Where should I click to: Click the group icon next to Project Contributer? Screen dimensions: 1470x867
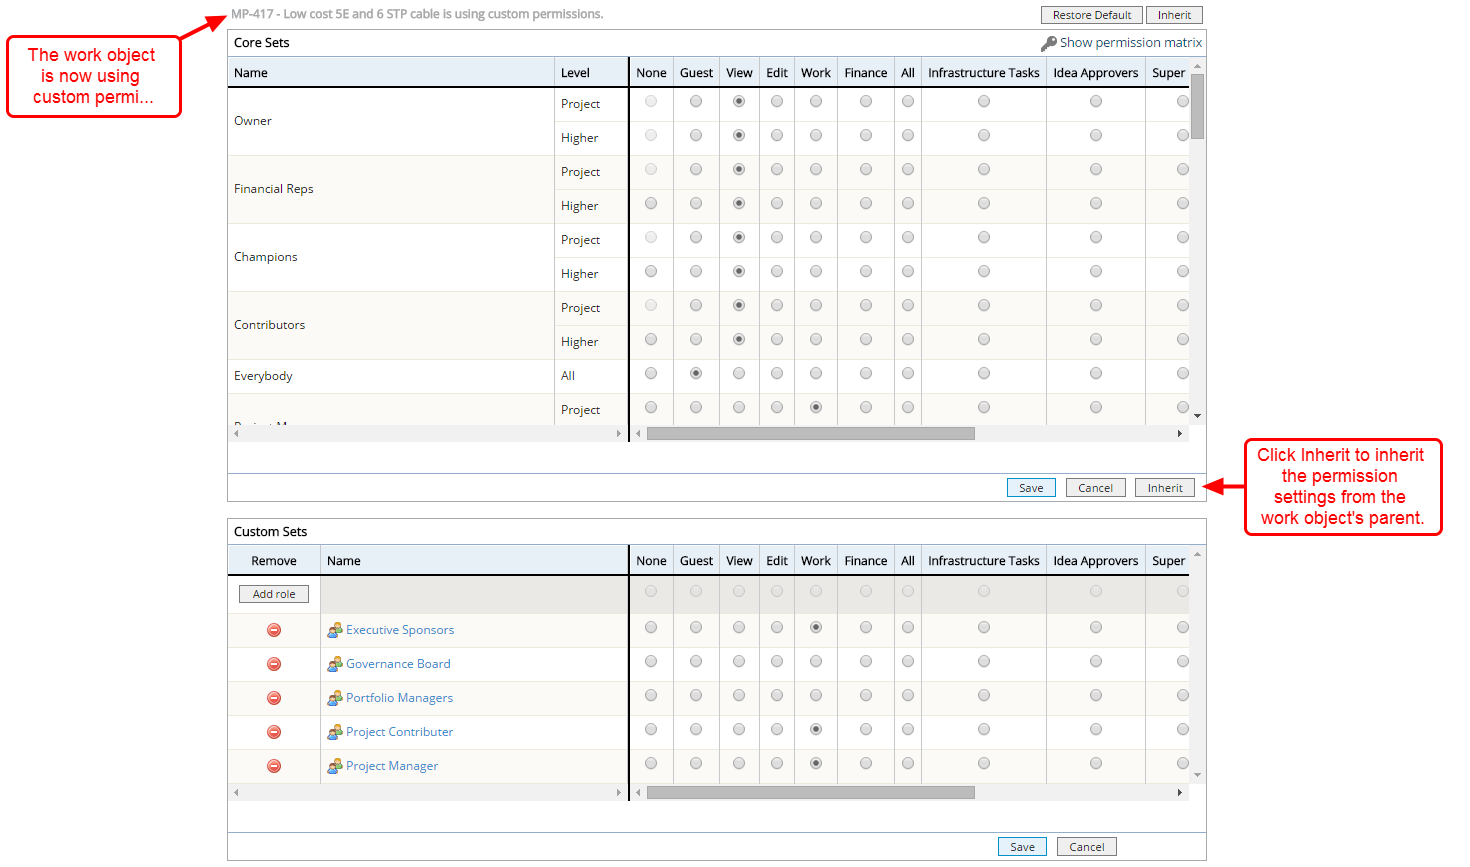[335, 732]
